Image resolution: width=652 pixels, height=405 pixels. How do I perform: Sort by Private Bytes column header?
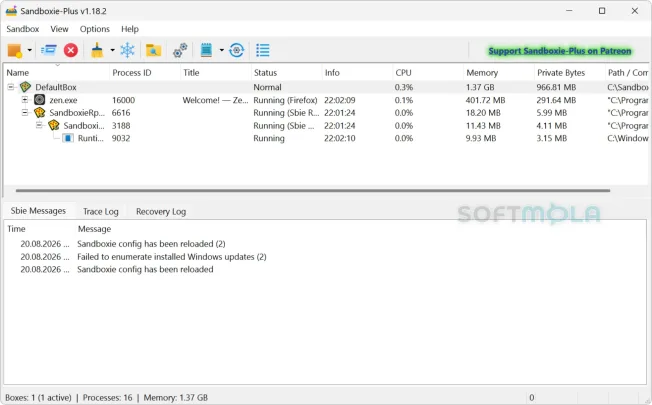(x=569, y=73)
